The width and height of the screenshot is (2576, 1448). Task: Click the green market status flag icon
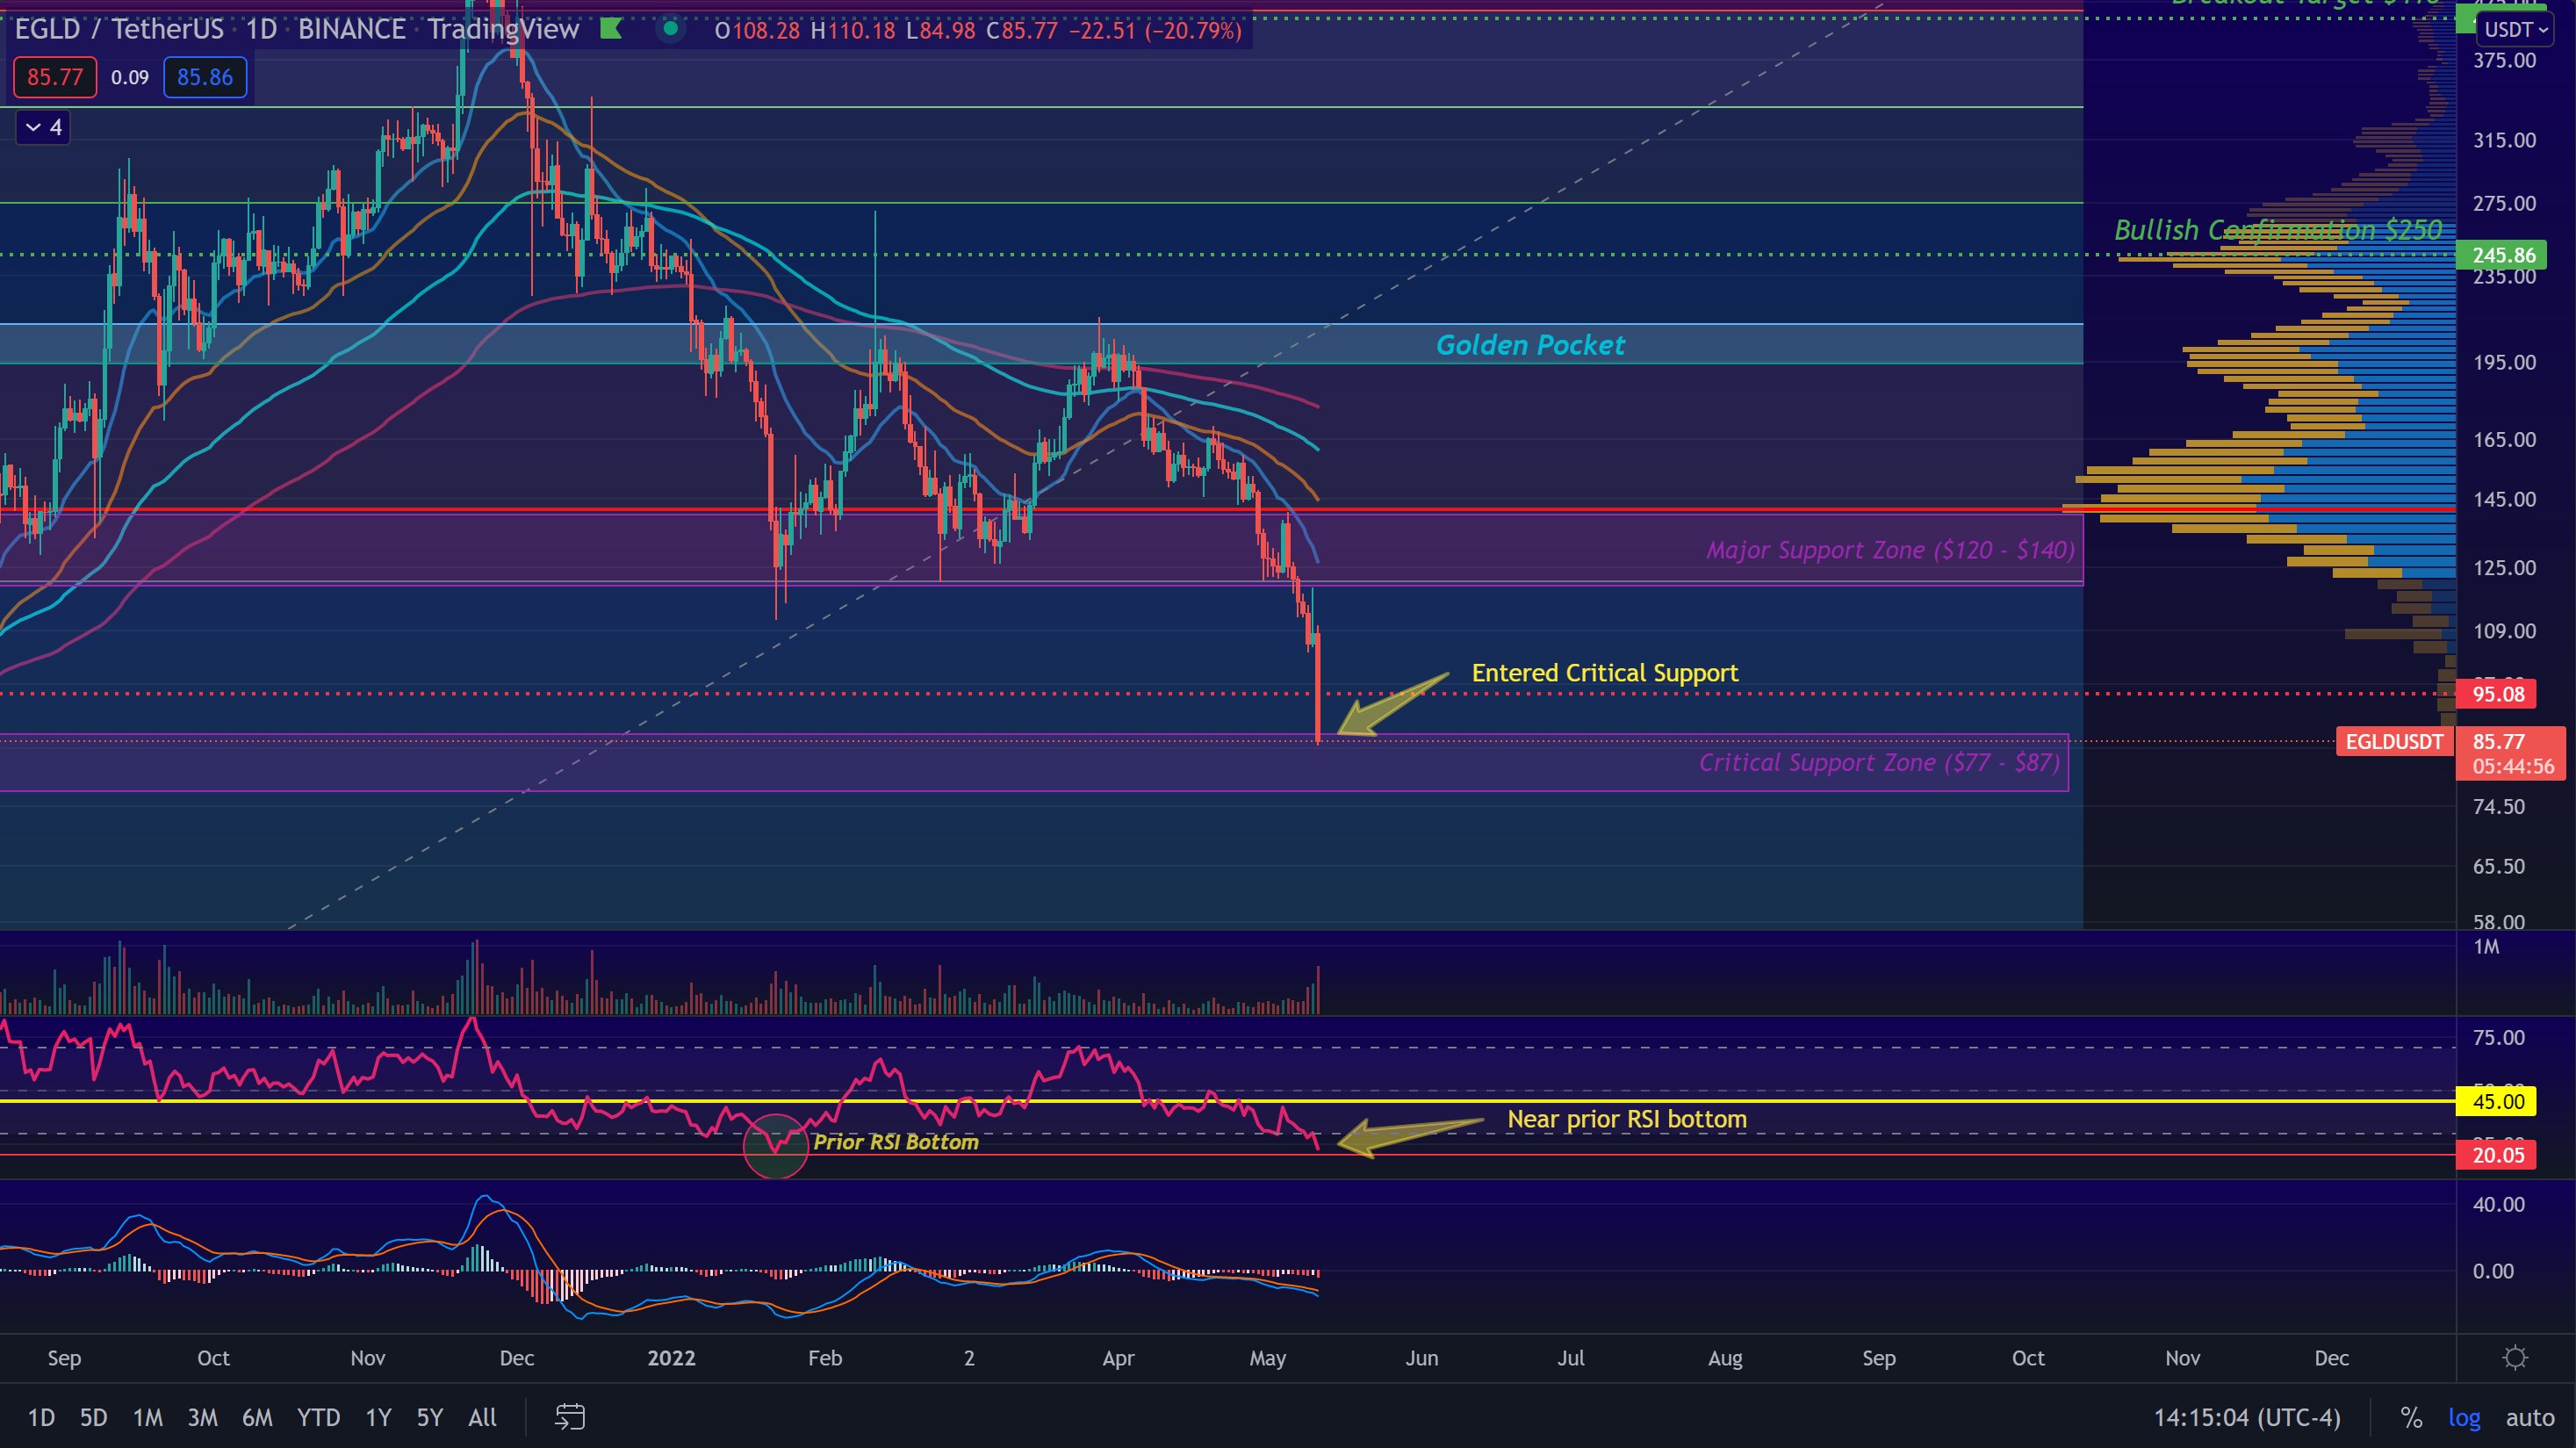611,29
